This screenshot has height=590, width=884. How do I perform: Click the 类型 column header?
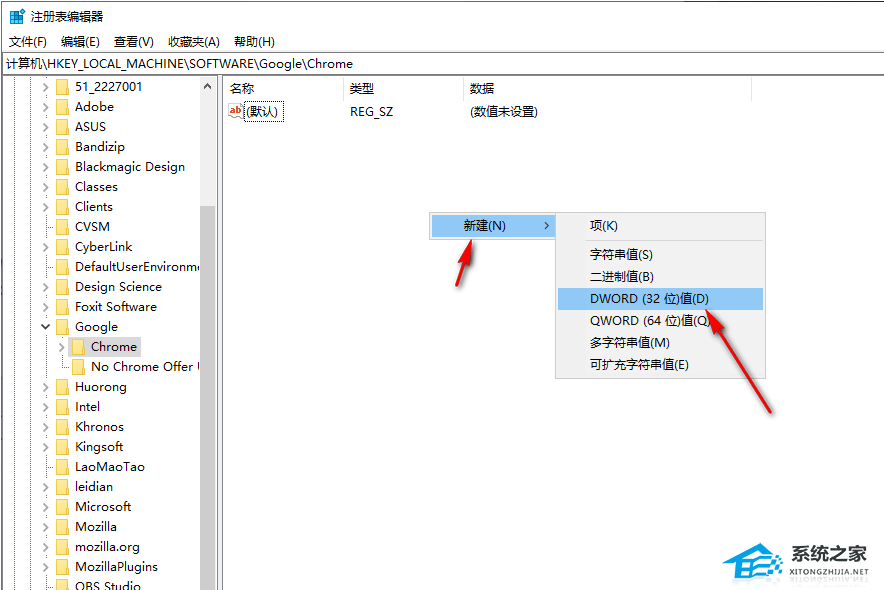pyautogui.click(x=403, y=88)
